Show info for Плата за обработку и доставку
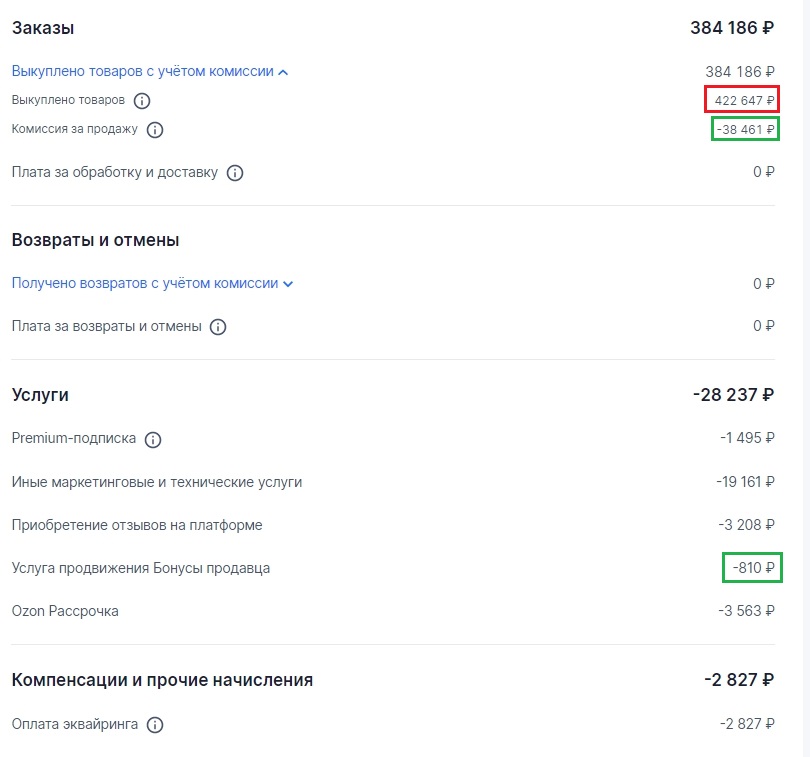810x757 pixels. [235, 173]
